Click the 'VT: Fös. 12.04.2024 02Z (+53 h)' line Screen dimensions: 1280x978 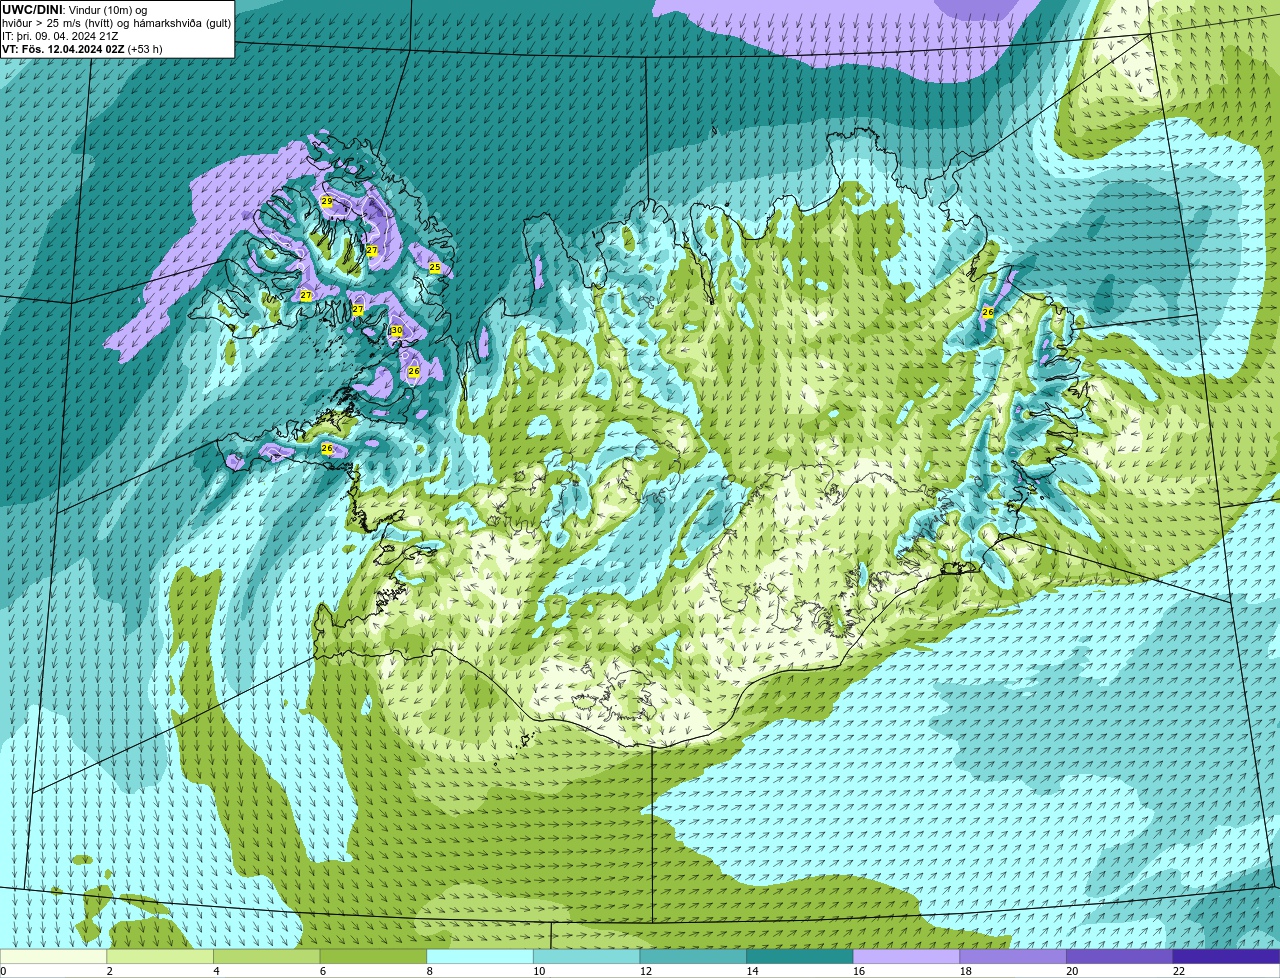click(82, 49)
